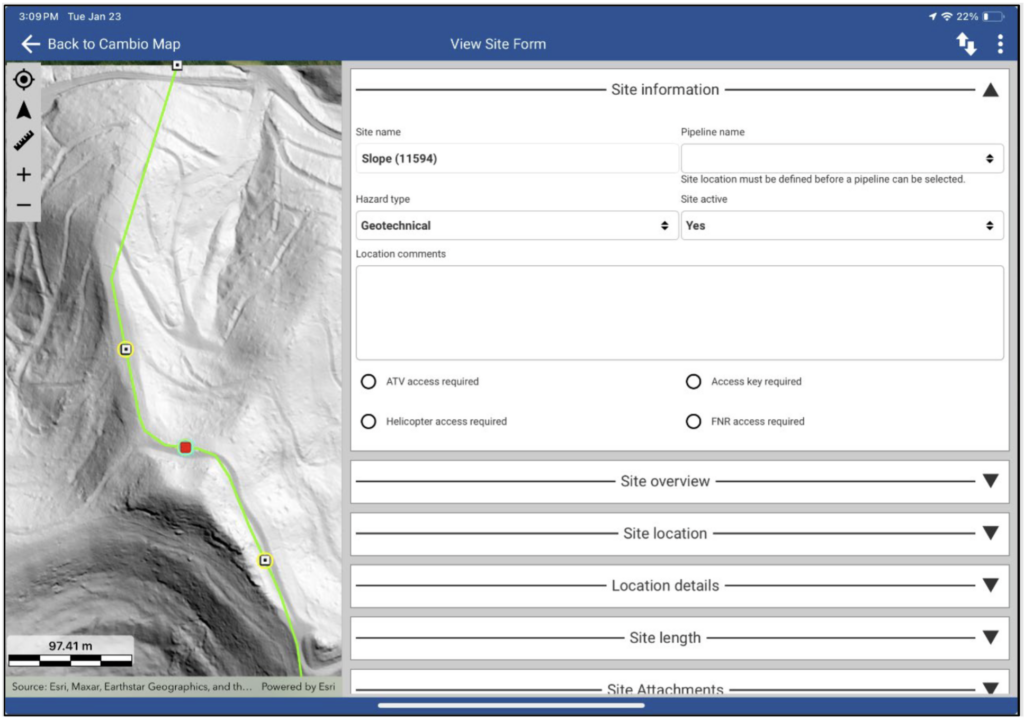Select the GPS locate tool on map
Screen dimensions: 1024x720
coord(23,79)
